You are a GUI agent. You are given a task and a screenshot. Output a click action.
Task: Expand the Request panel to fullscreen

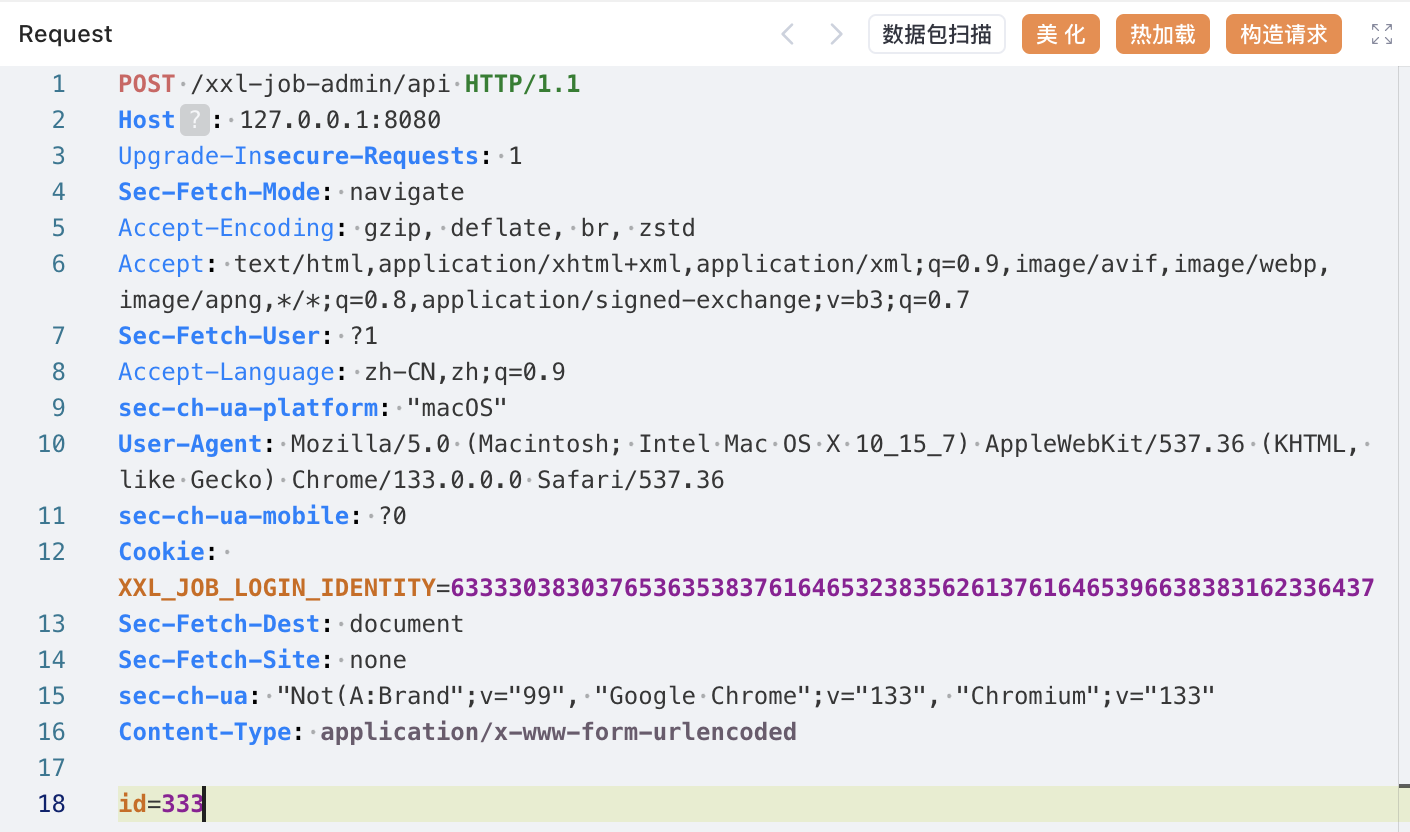(1381, 34)
